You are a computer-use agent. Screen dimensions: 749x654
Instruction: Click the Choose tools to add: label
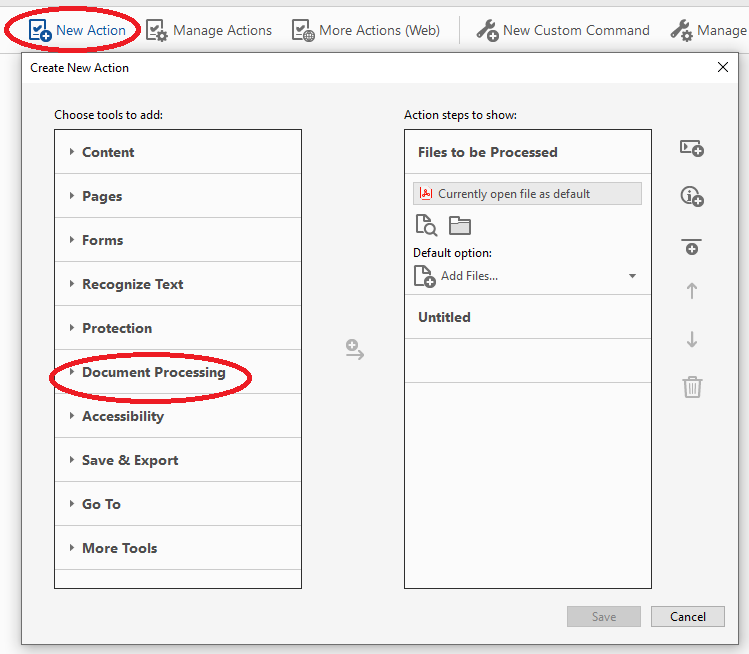click(x=108, y=115)
